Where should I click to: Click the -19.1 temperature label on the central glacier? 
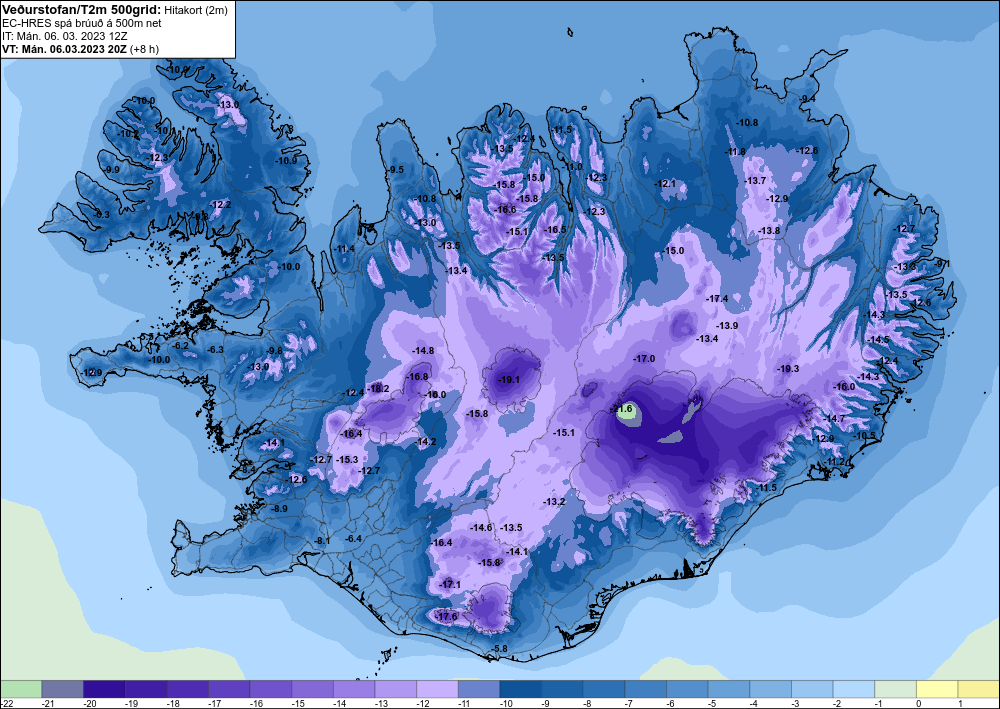click(509, 379)
